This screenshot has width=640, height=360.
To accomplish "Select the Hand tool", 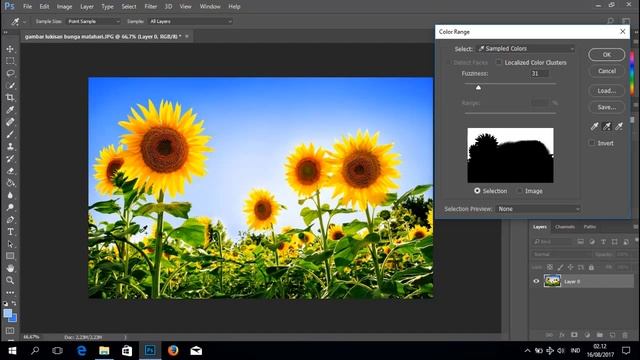I will pos(10,268).
